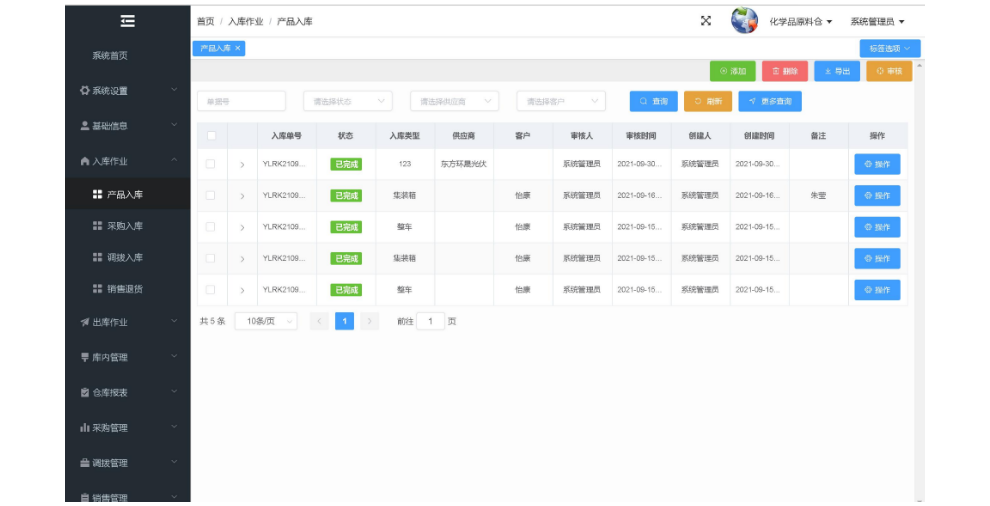Click the green 添加 button
990x506 pixels.
(732, 71)
